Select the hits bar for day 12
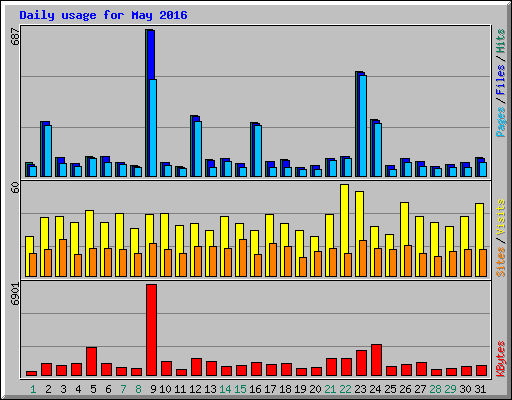Viewport: 512px width, 400px height. (x=192, y=146)
